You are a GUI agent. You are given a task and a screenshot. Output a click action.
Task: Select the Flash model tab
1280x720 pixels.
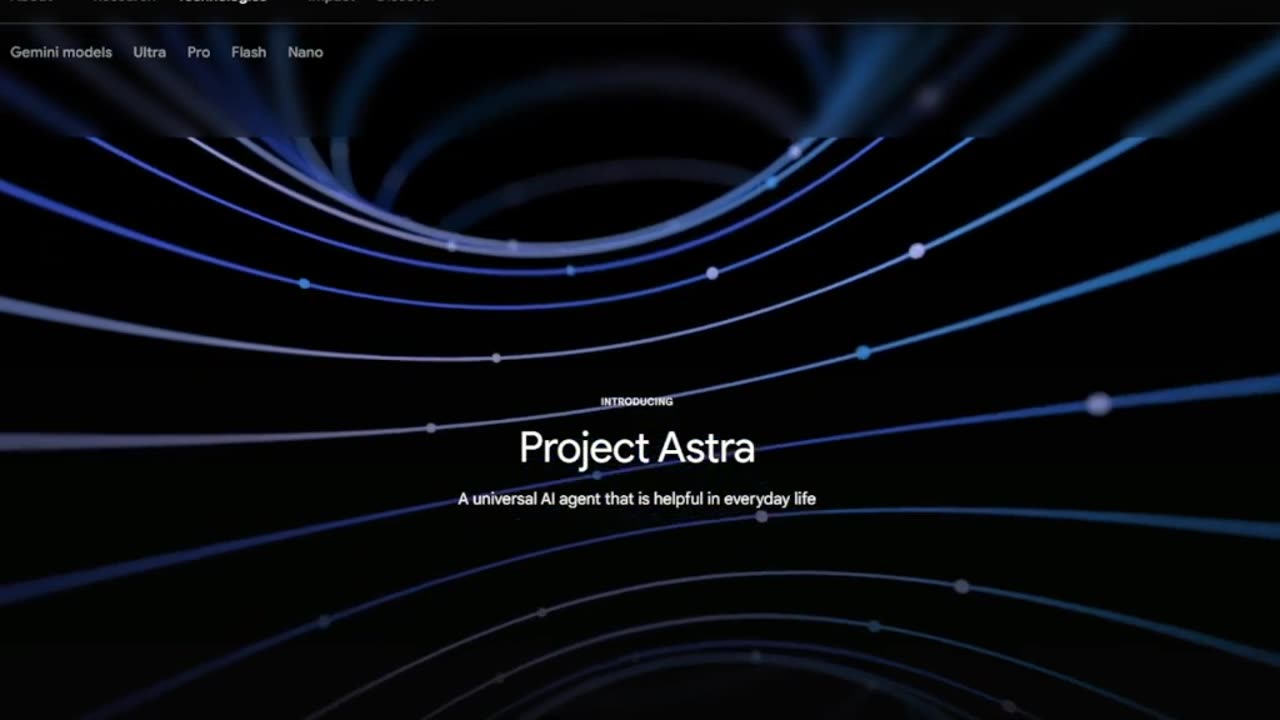pos(248,52)
